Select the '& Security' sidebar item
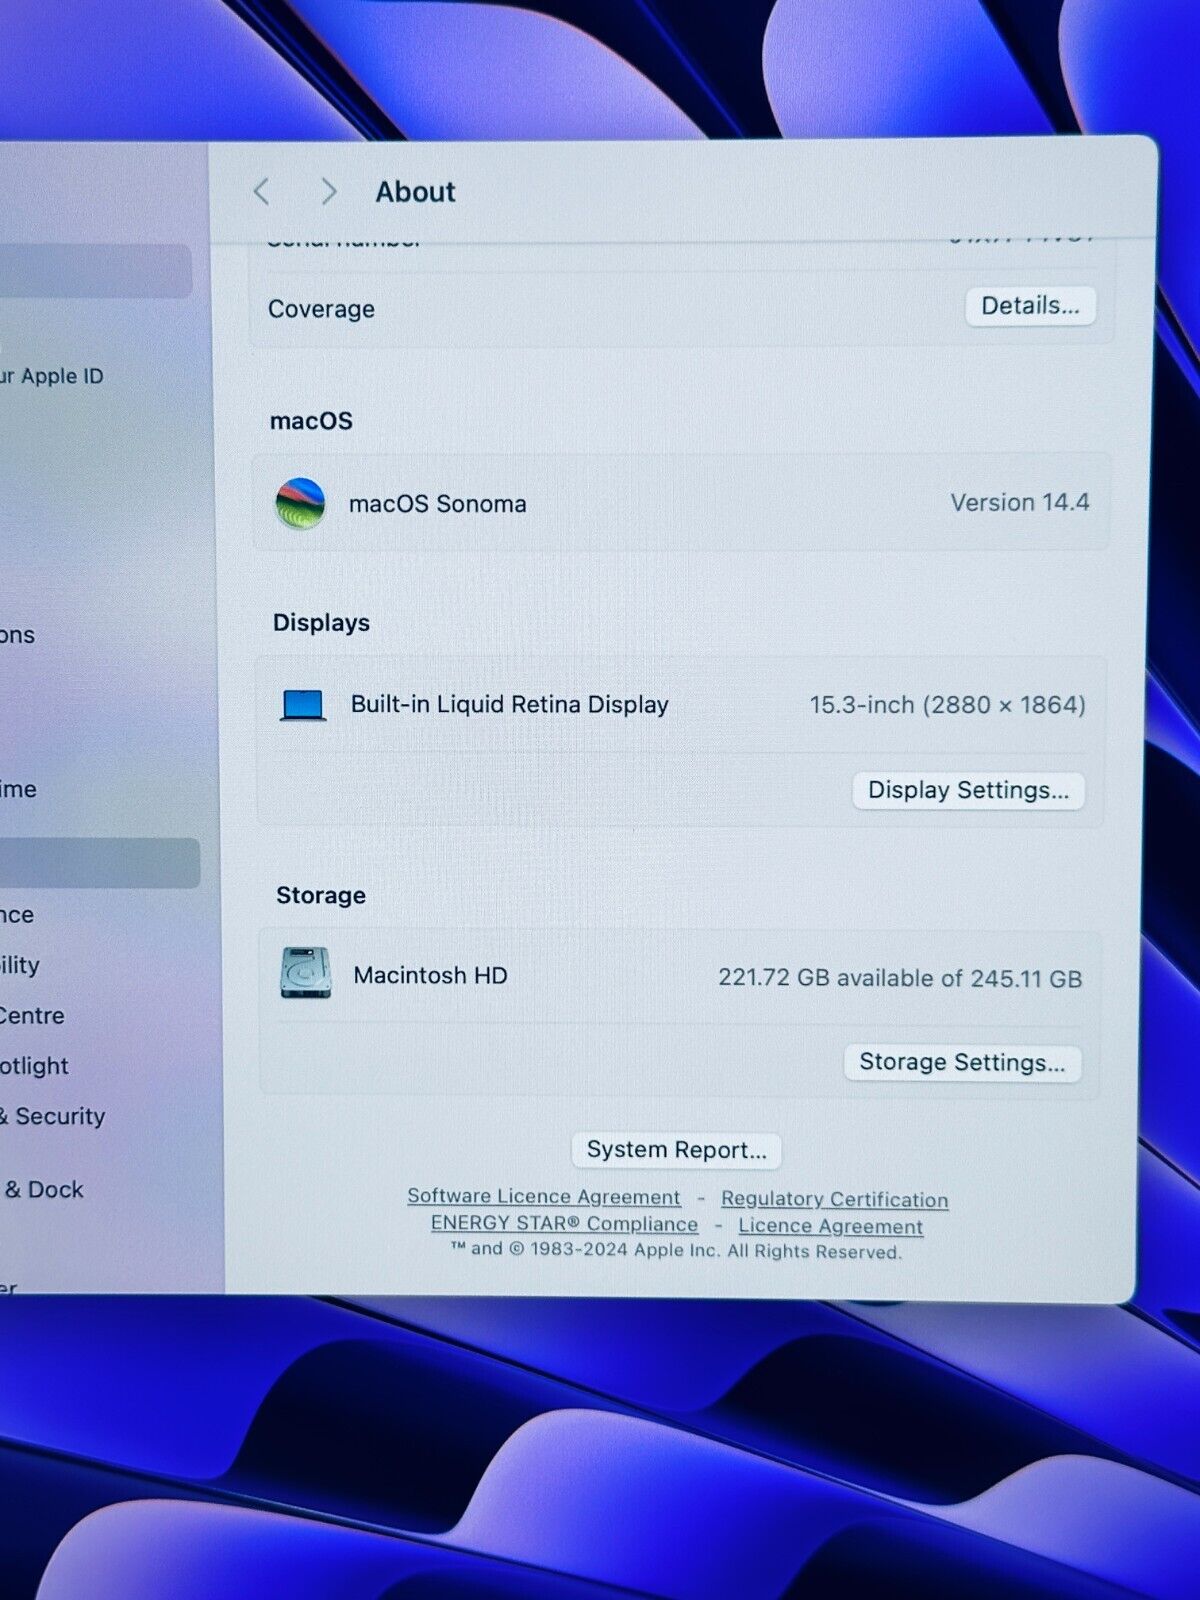1200x1600 pixels. tap(52, 1116)
